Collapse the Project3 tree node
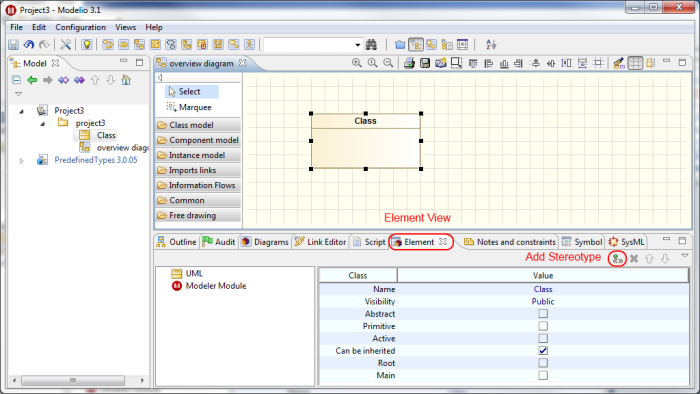The width and height of the screenshot is (700, 394). (x=21, y=111)
